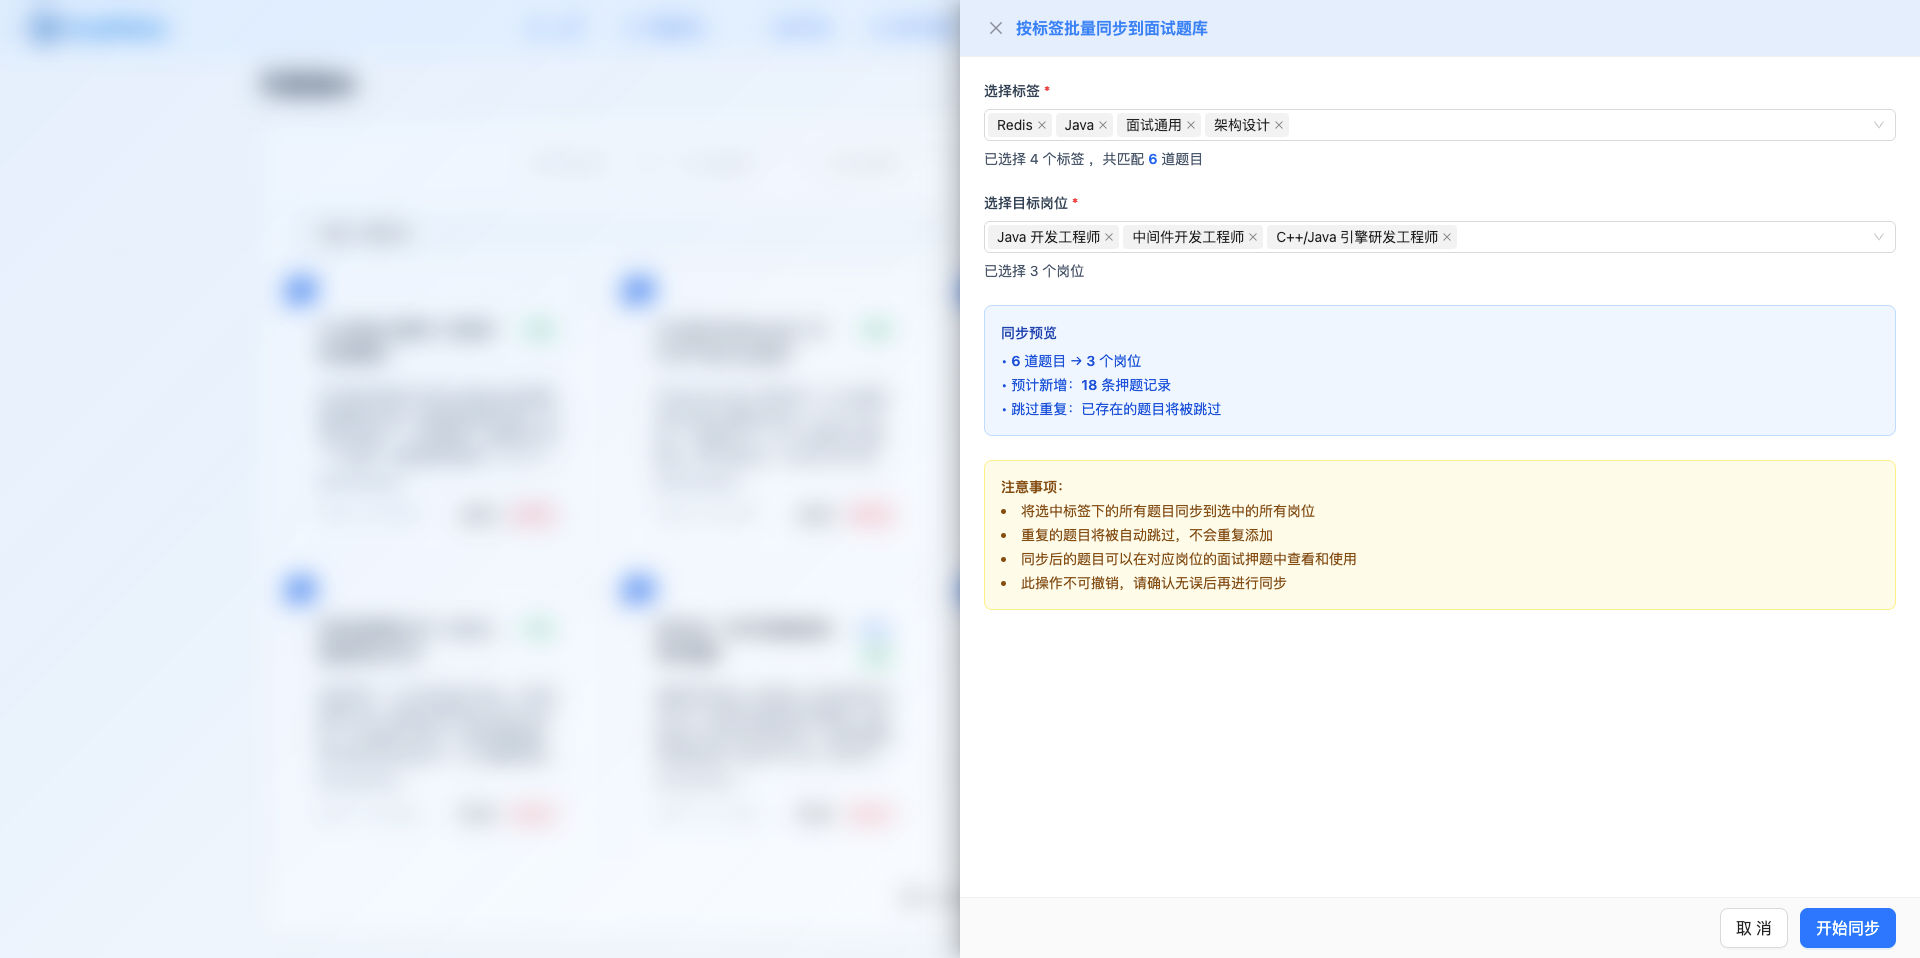Remove the 架构设计 tag
The width and height of the screenshot is (1920, 958).
[1279, 125]
